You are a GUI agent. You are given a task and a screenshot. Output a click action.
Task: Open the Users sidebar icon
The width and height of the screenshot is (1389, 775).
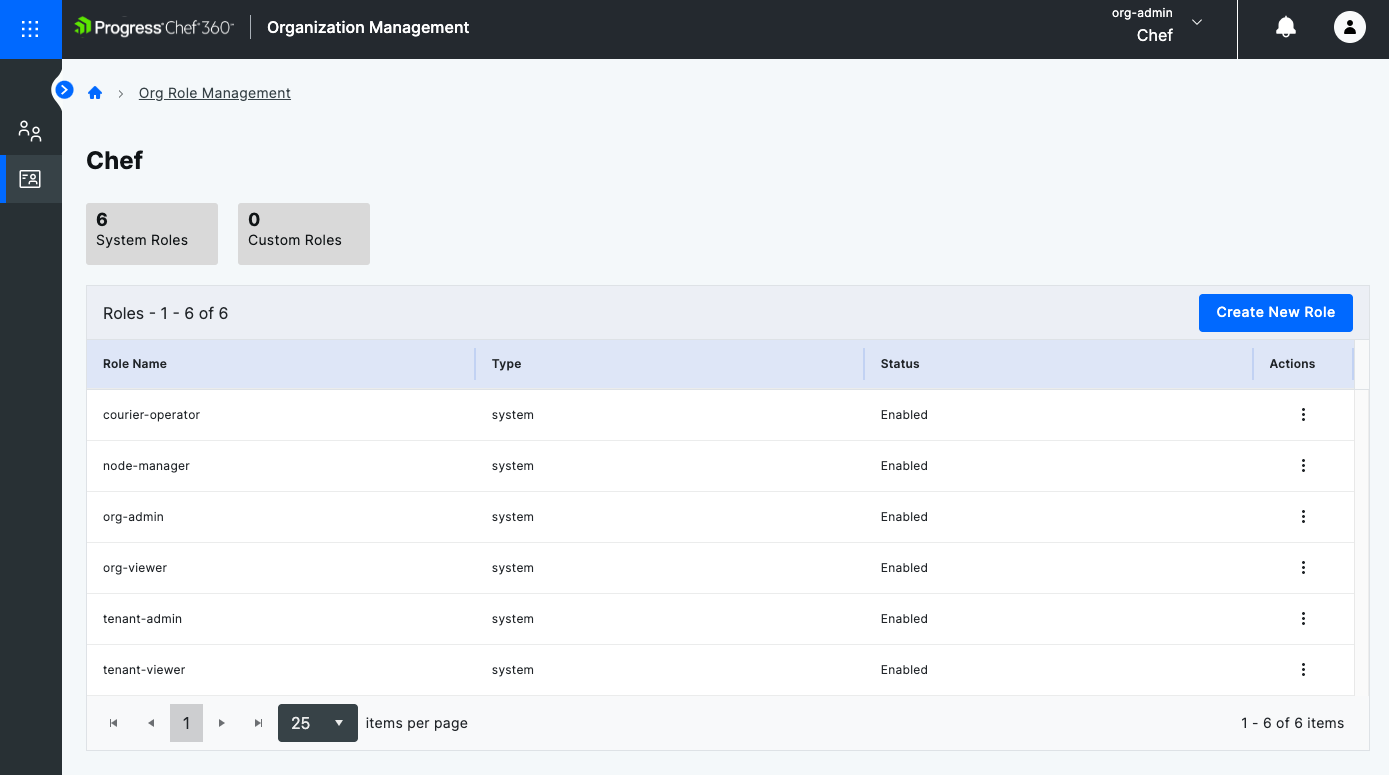pyautogui.click(x=30, y=130)
